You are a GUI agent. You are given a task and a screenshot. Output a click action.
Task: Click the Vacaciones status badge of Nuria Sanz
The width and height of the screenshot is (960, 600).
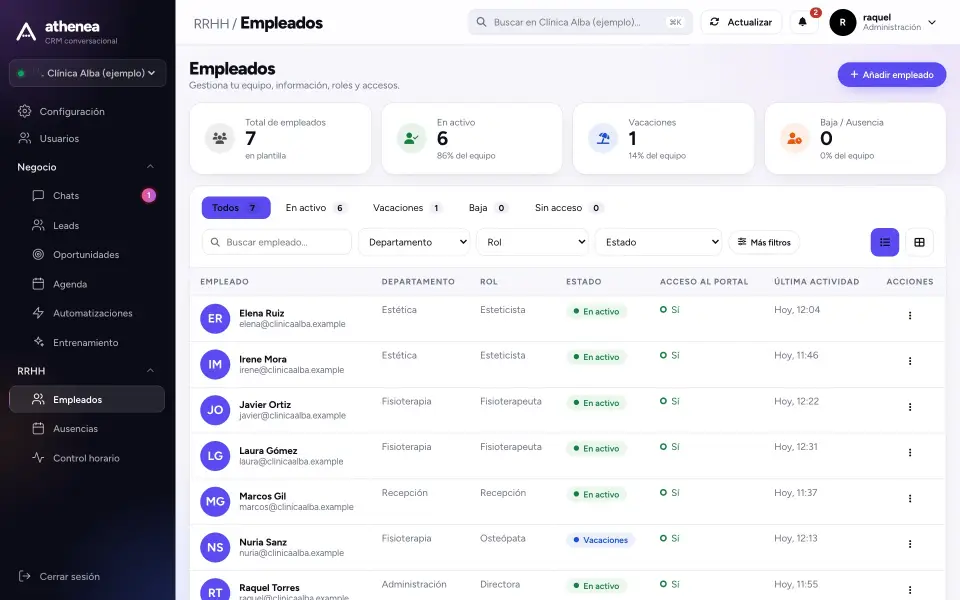pos(600,540)
